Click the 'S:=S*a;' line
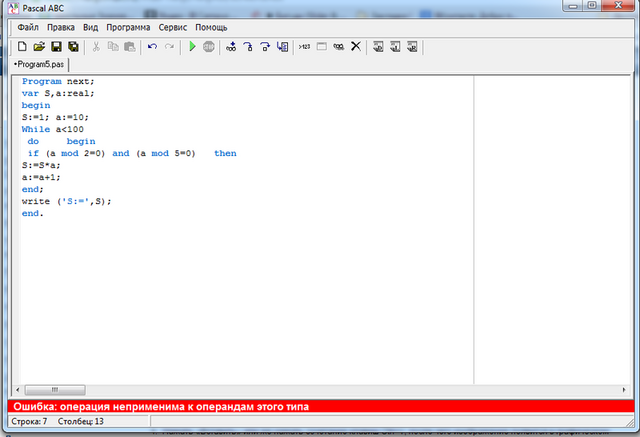This screenshot has height=437, width=640. 41,165
